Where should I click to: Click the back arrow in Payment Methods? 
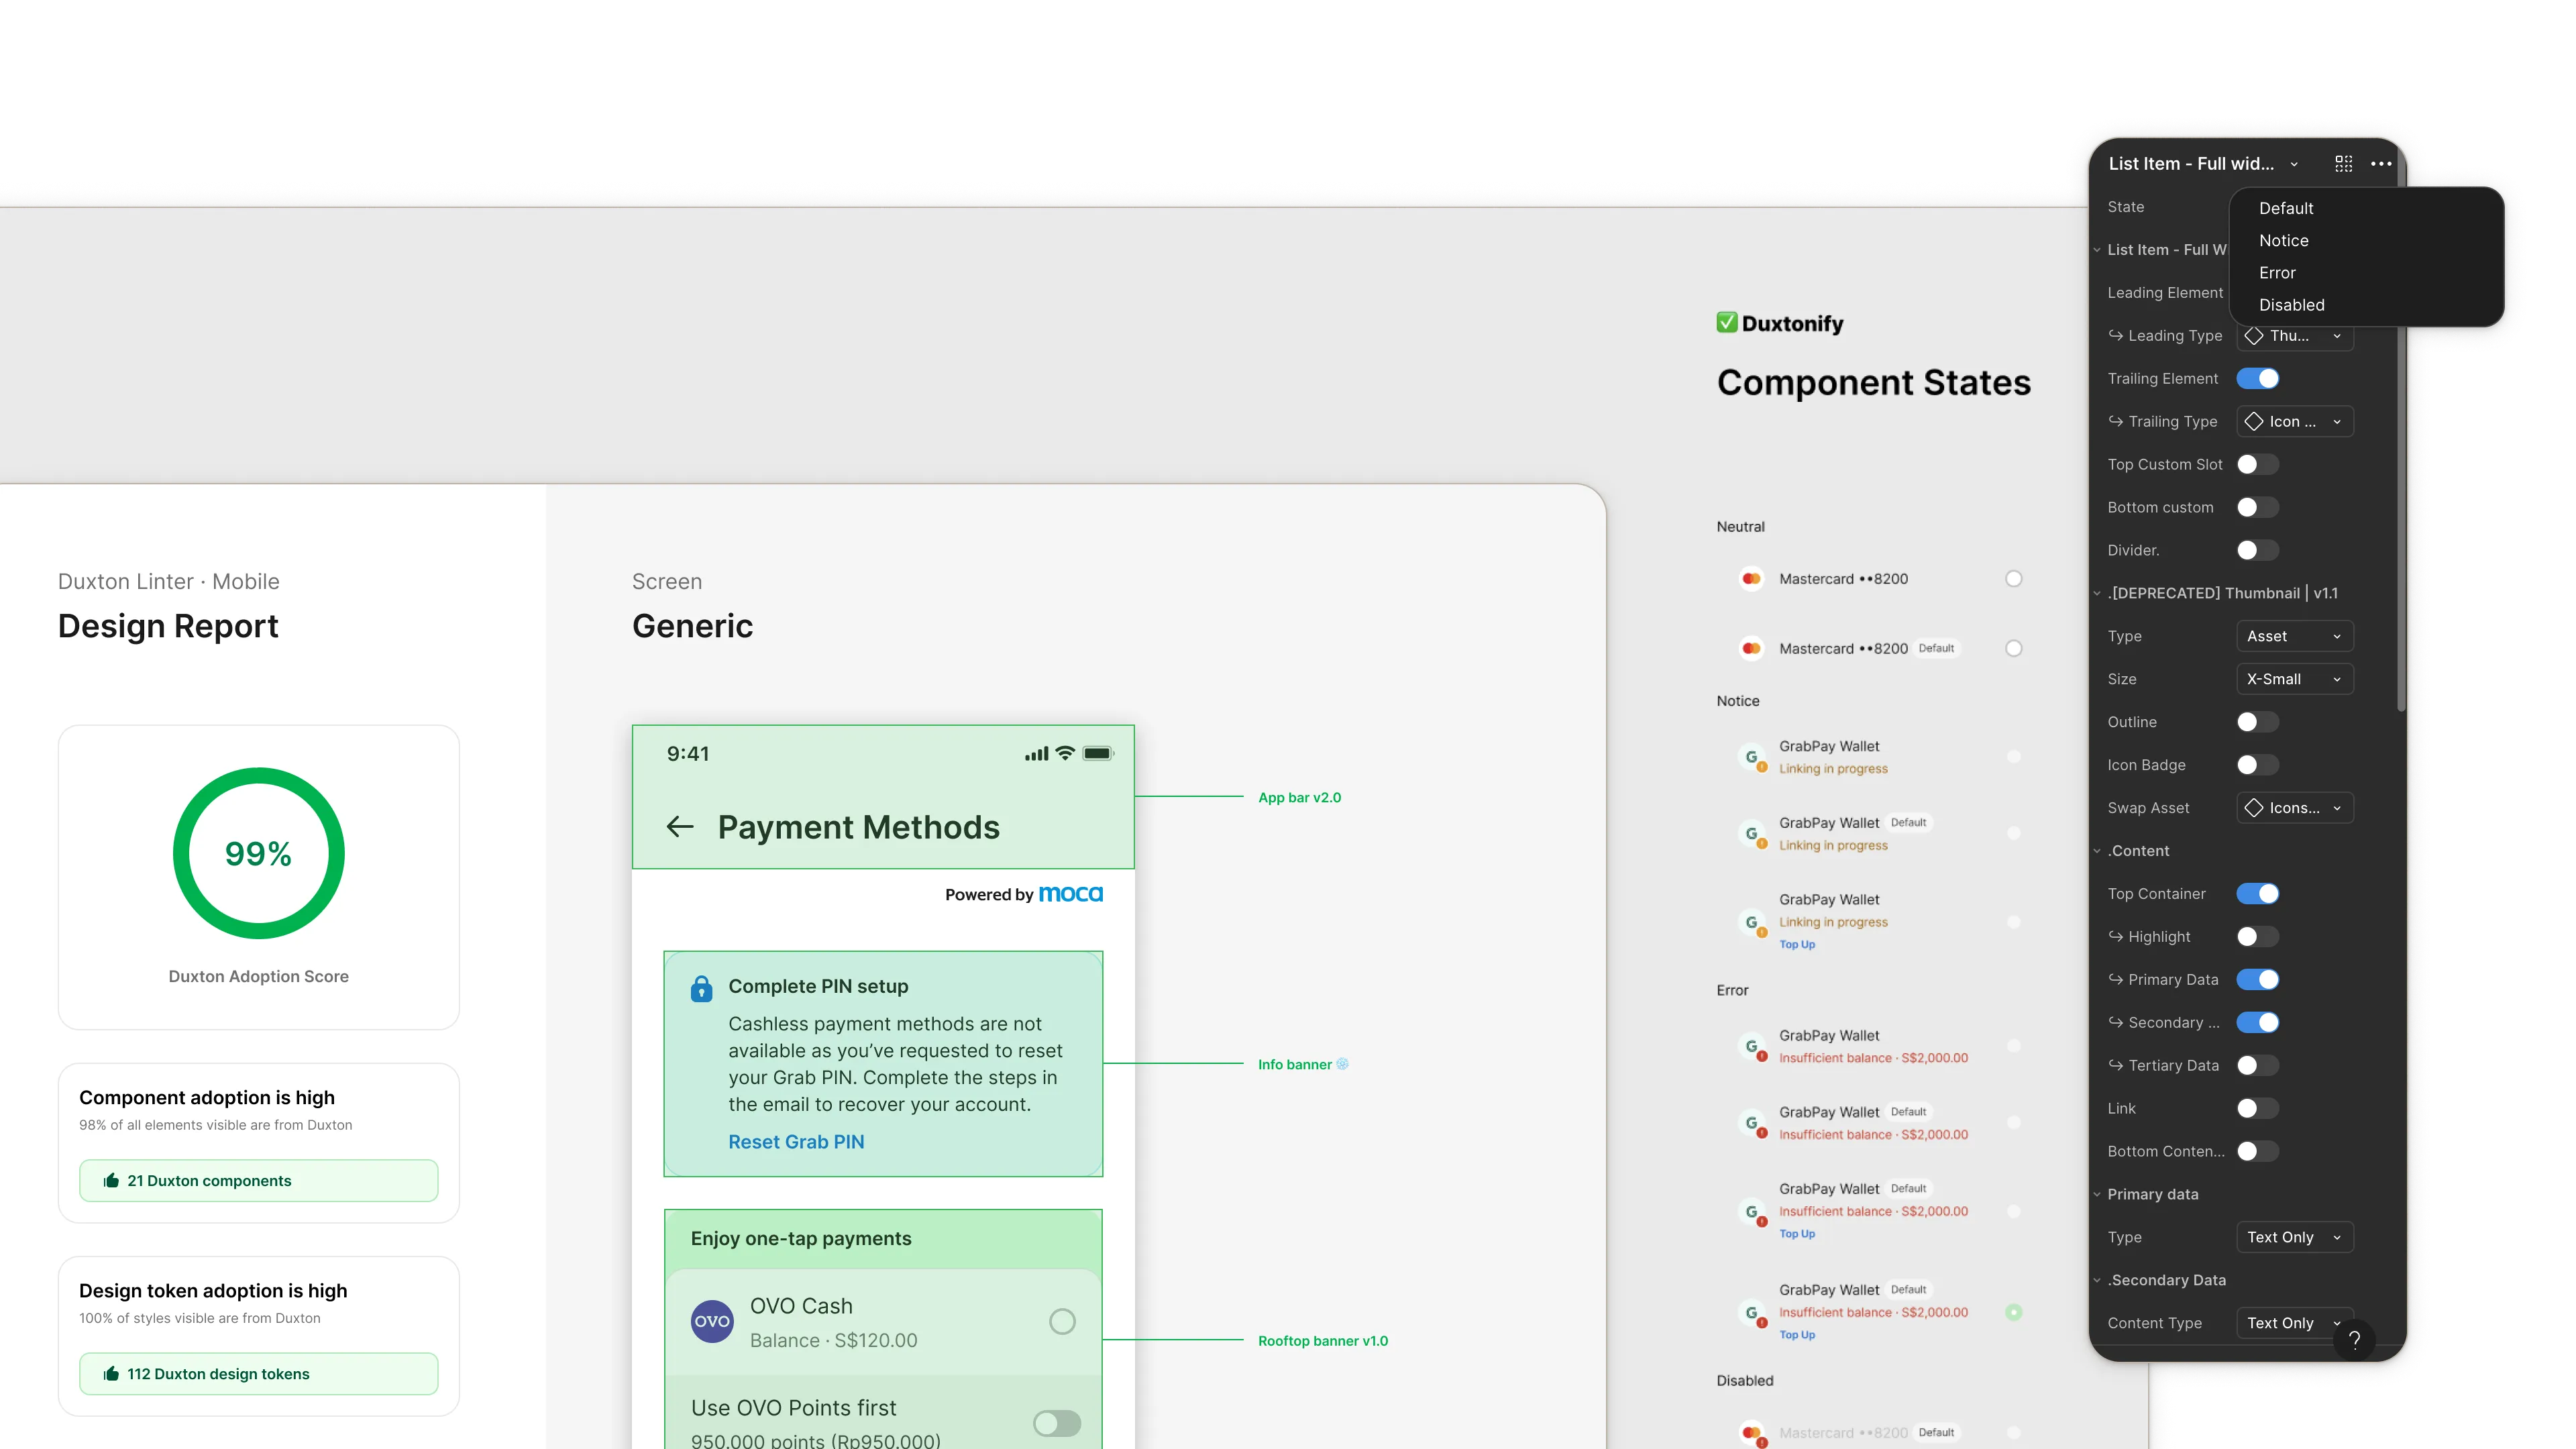pyautogui.click(x=680, y=827)
